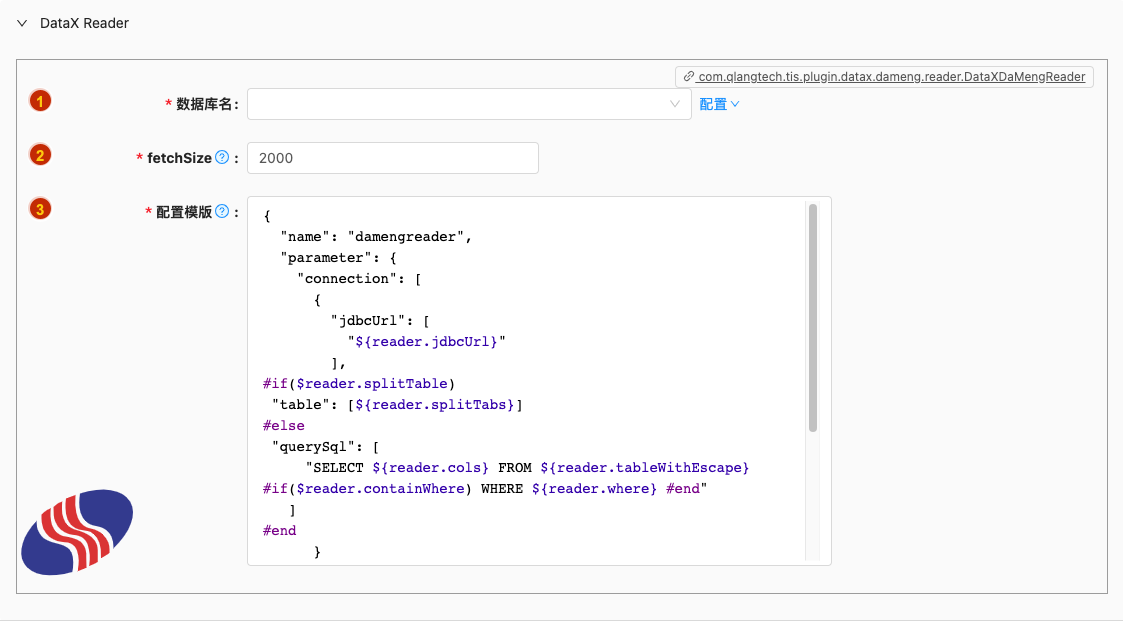Focus the fetchSize input field showing 2000
Screen dimensions: 1123x621
coord(392,158)
